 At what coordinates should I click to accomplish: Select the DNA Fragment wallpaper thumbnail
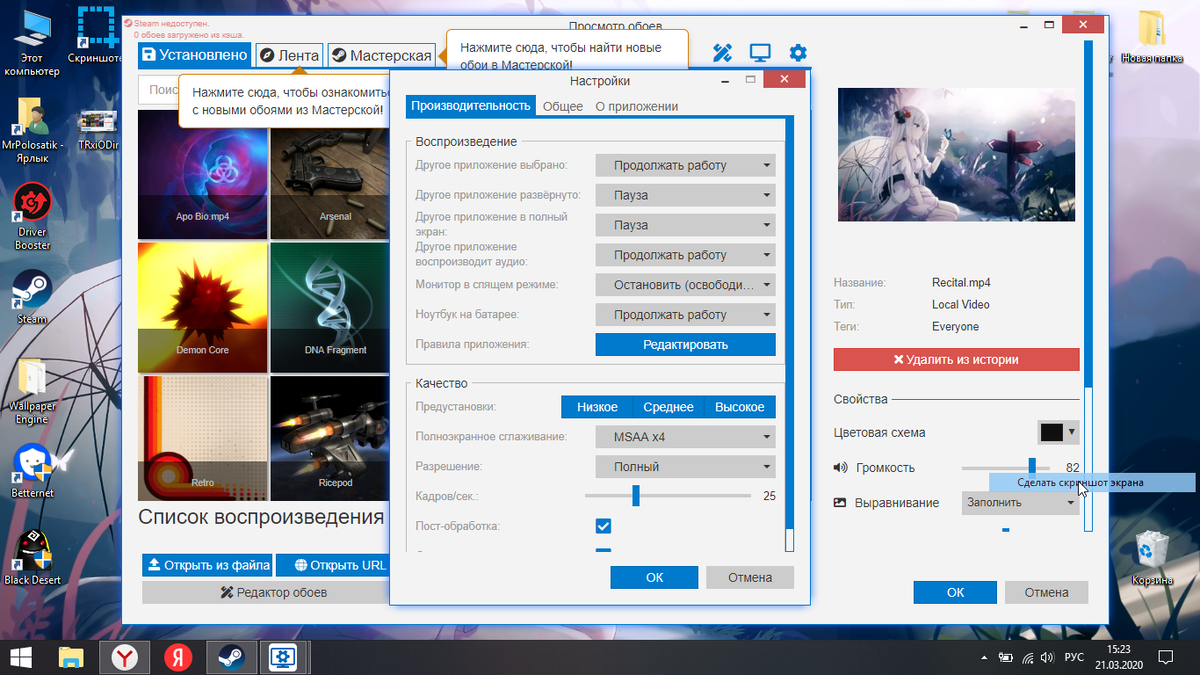pos(329,307)
